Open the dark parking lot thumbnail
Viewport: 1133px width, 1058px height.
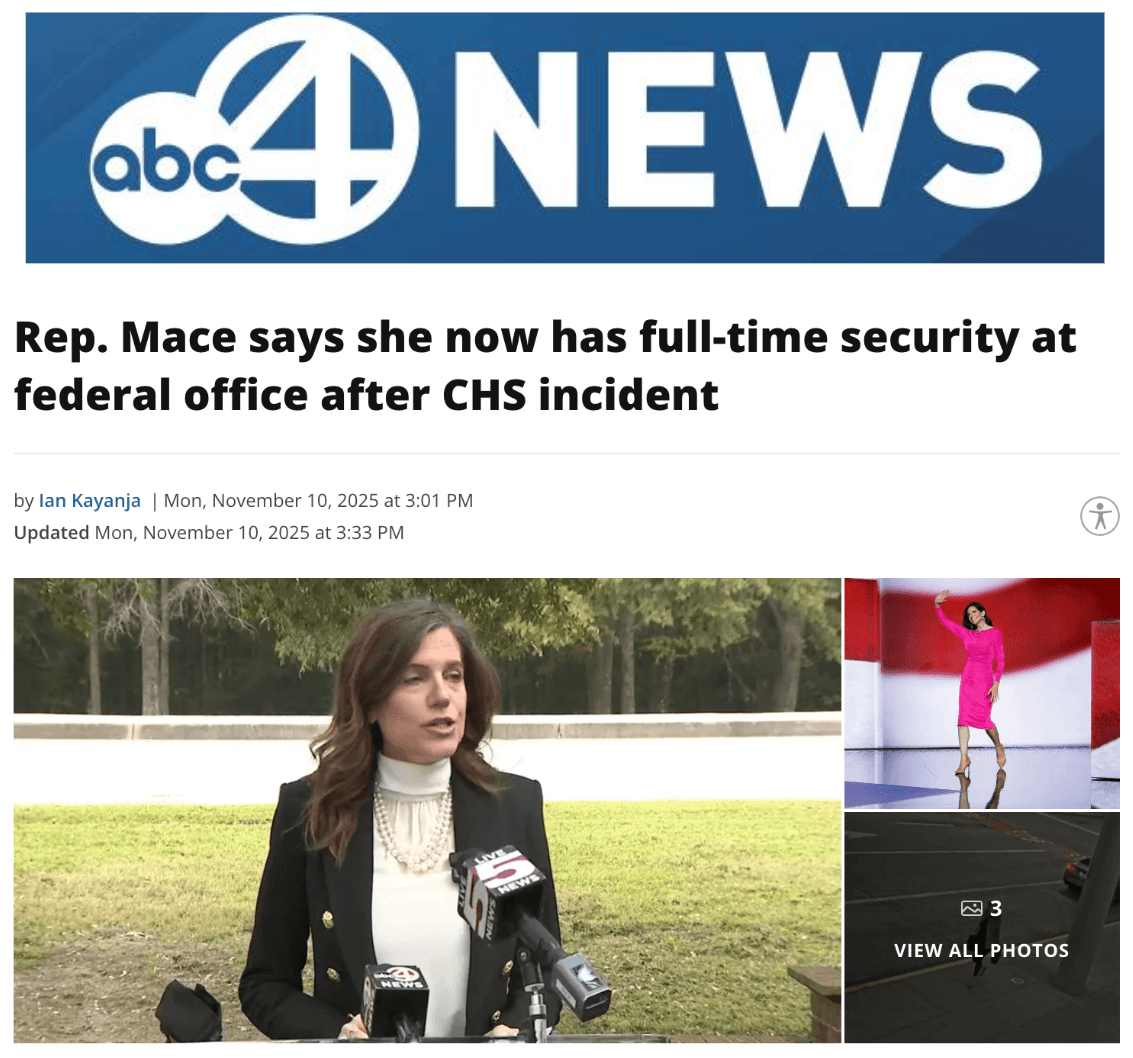(x=982, y=927)
